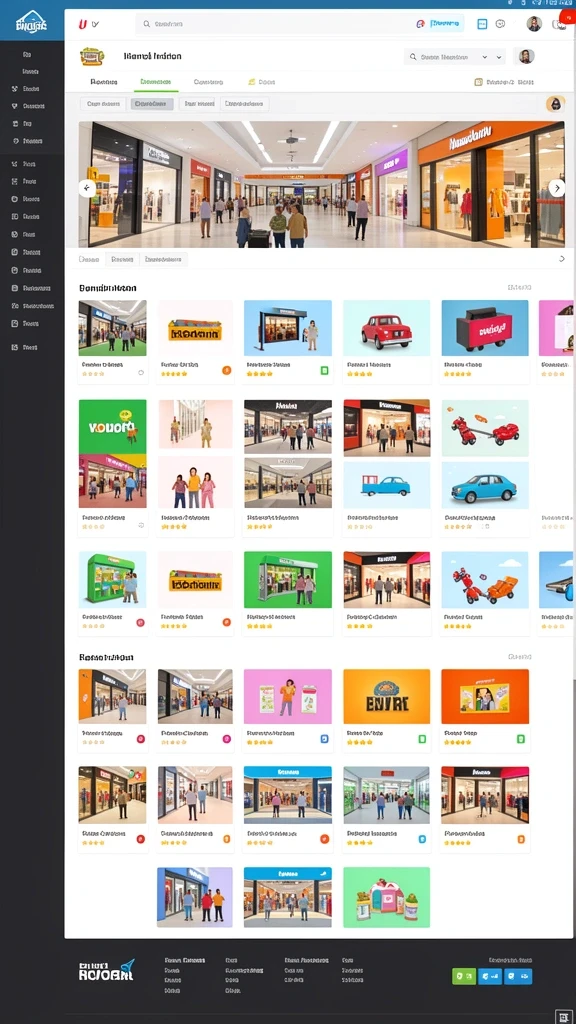Open the green storefront kiosk thumbnail on green background
The width and height of the screenshot is (576, 1024).
[x=287, y=580]
